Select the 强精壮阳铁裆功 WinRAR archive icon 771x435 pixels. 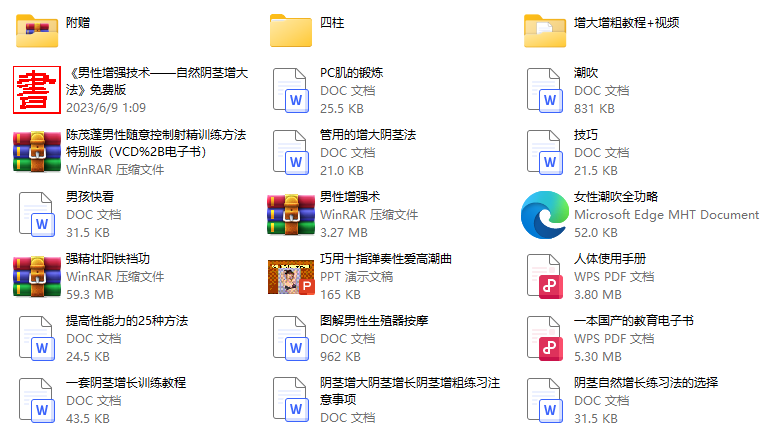click(37, 276)
